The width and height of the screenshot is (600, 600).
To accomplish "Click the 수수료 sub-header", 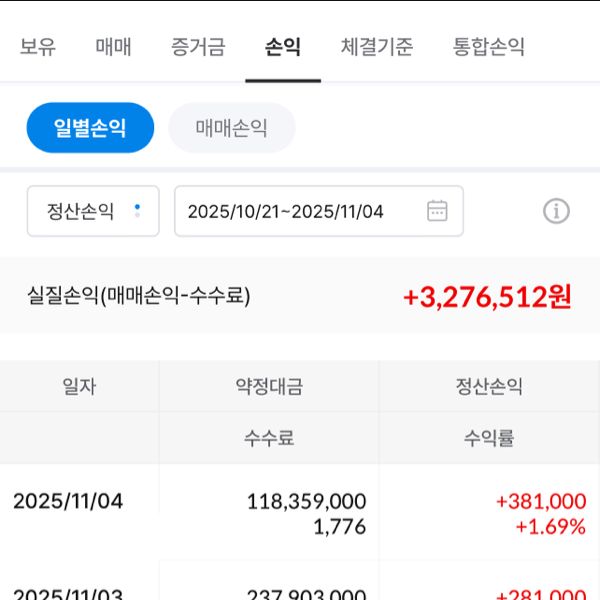I will click(x=269, y=438).
